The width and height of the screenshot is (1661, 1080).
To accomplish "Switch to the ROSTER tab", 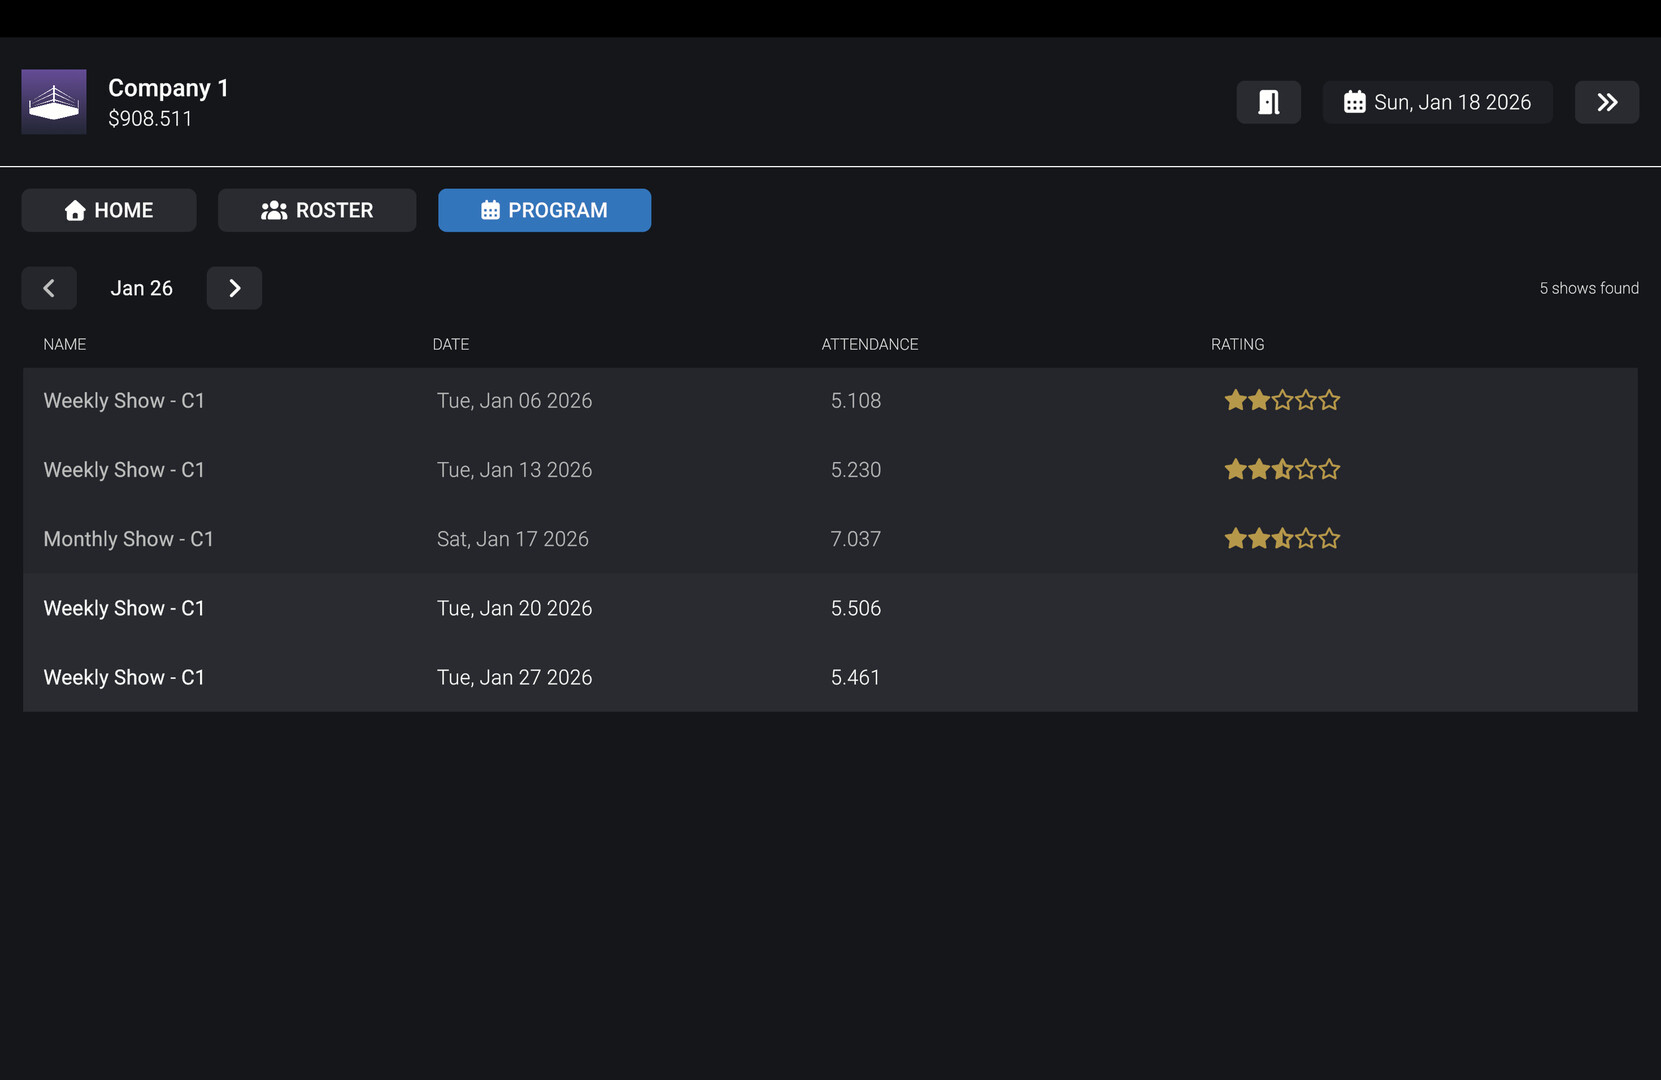I will [x=317, y=210].
